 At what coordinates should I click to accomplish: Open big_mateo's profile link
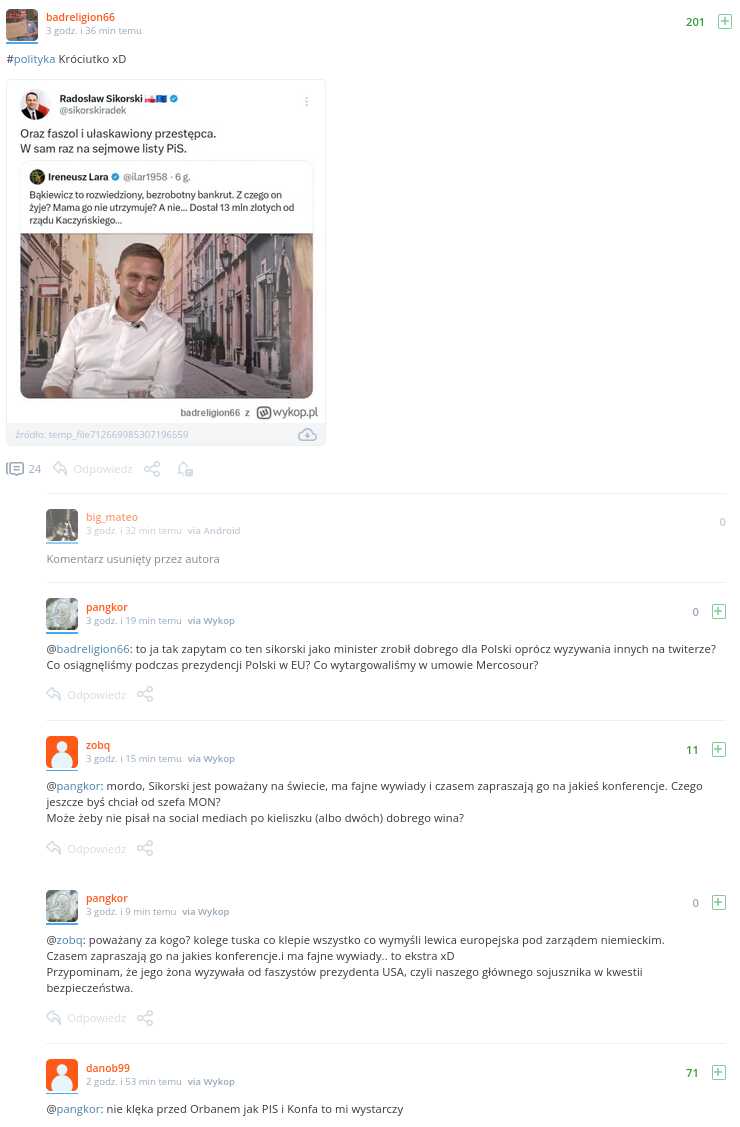tap(111, 517)
